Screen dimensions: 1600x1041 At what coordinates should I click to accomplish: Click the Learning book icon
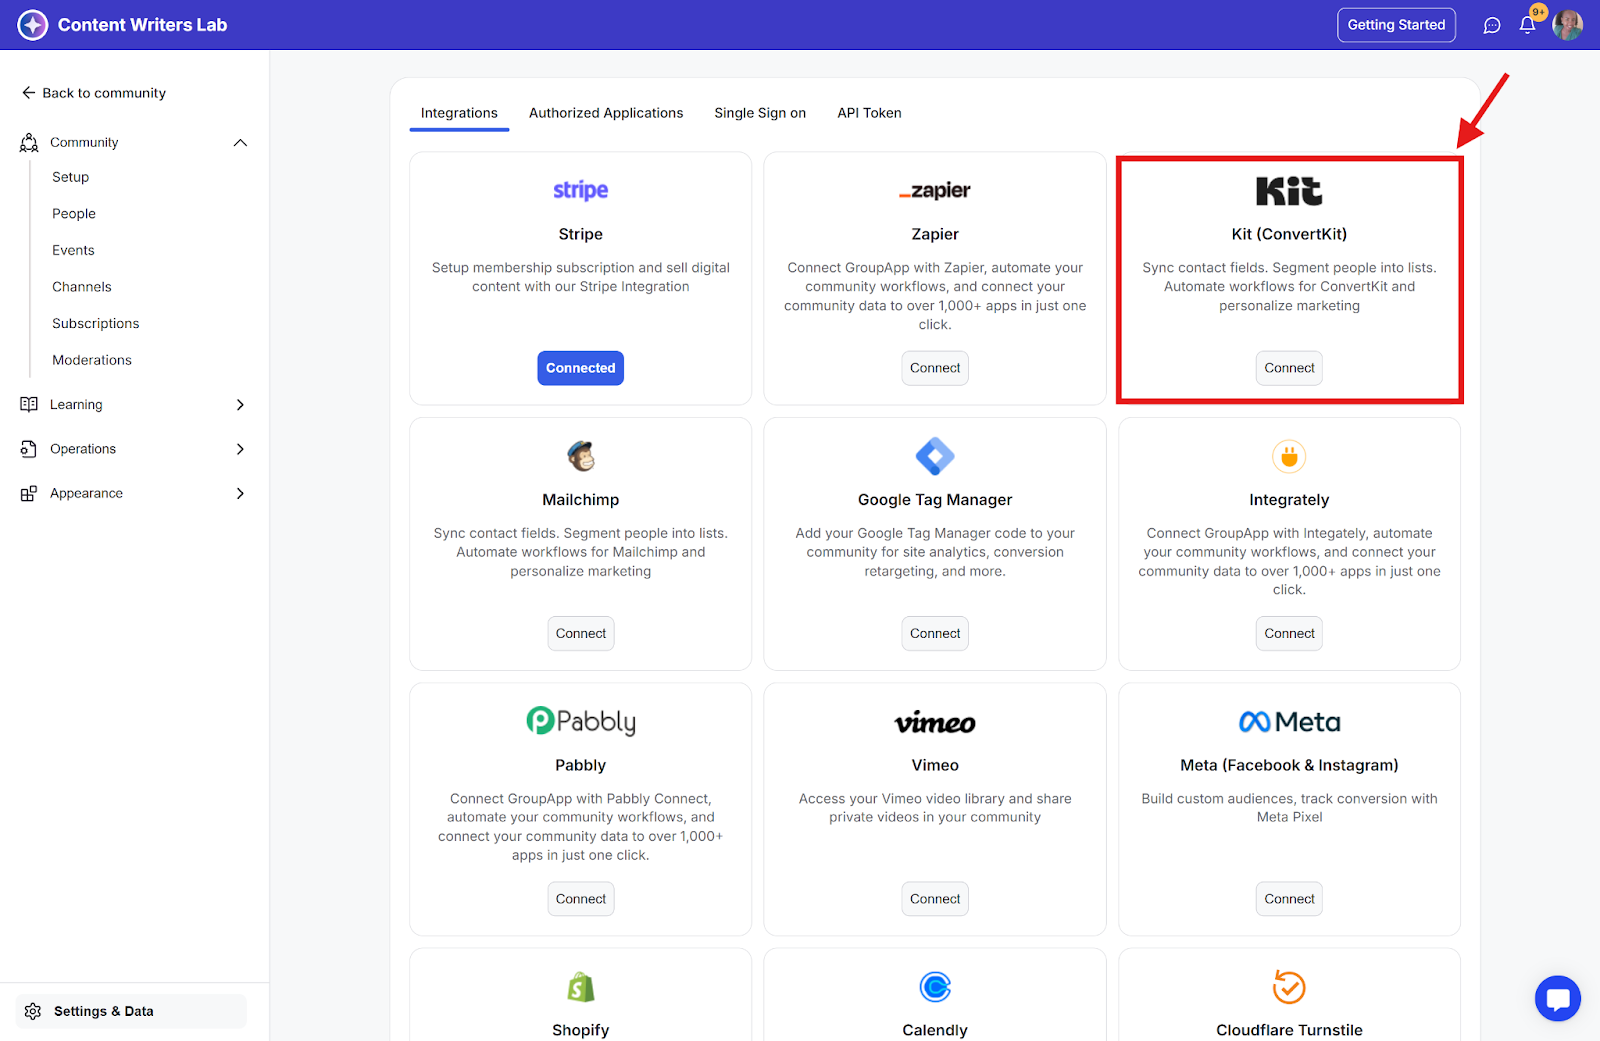(x=29, y=405)
